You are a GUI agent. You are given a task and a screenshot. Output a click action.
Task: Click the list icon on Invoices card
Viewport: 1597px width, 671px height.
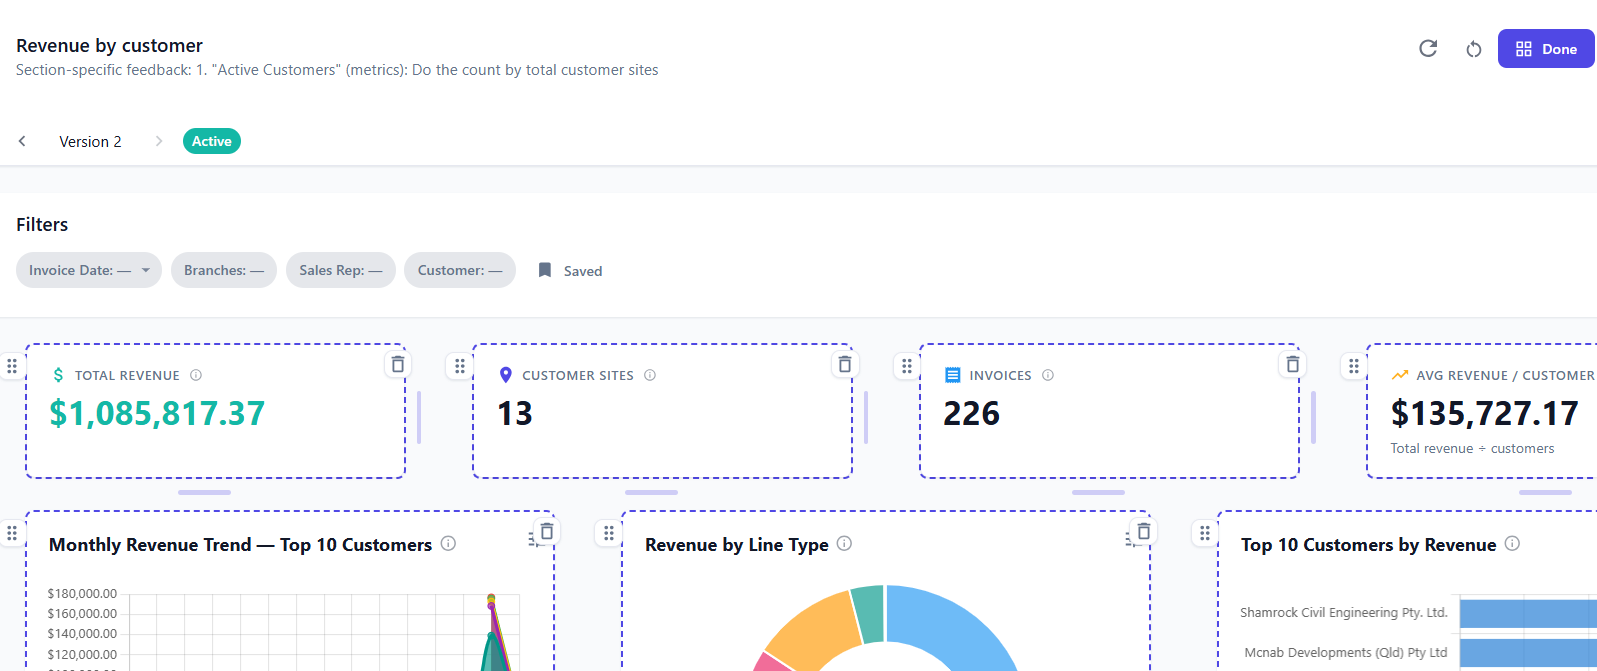952,375
